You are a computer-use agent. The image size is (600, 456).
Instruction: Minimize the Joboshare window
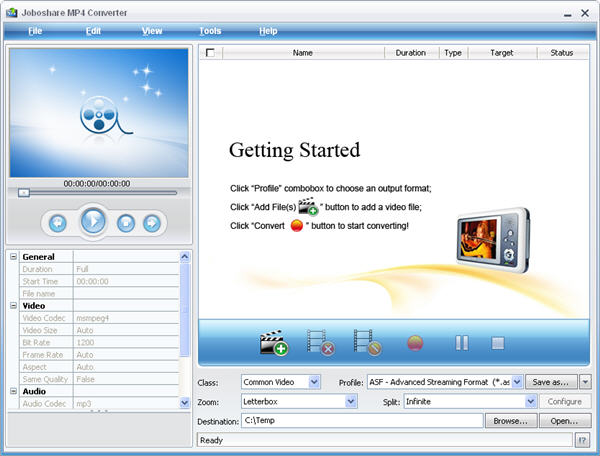[x=567, y=14]
